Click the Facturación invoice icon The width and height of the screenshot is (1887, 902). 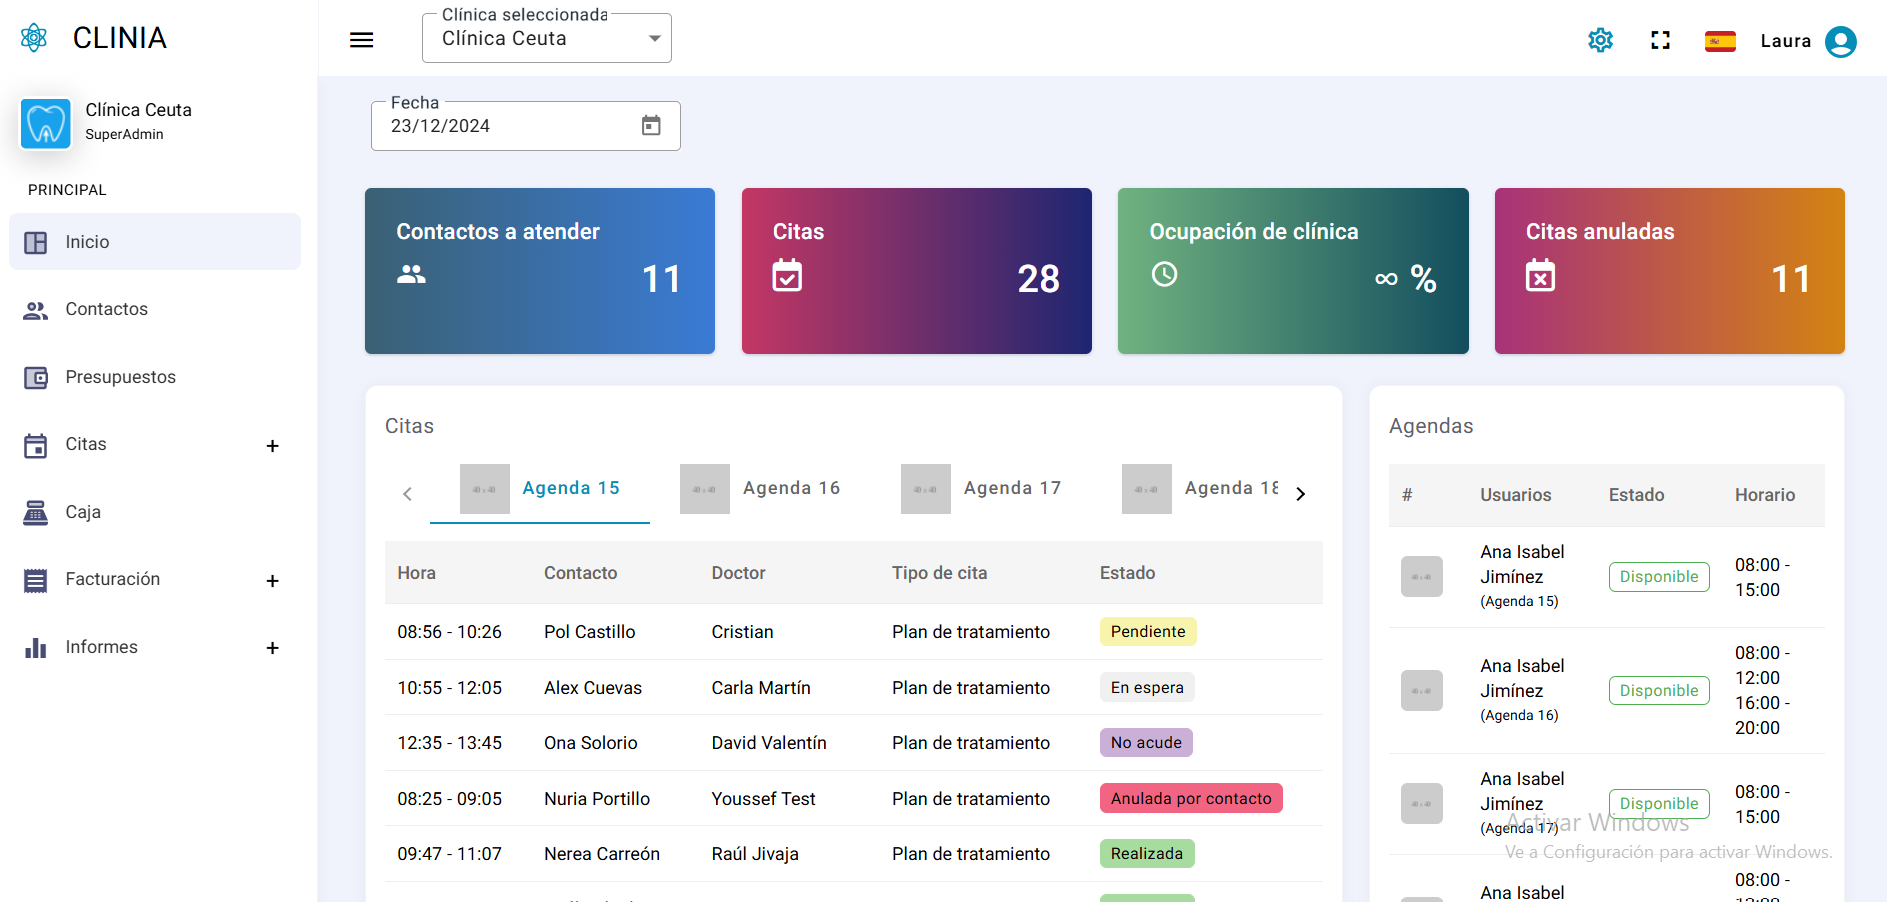(x=36, y=580)
